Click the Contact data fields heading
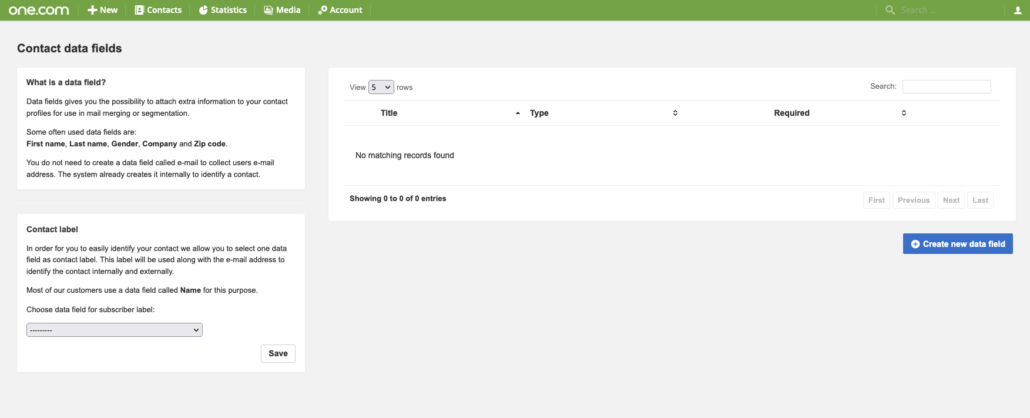Viewport: 1030px width, 418px height. click(x=70, y=48)
